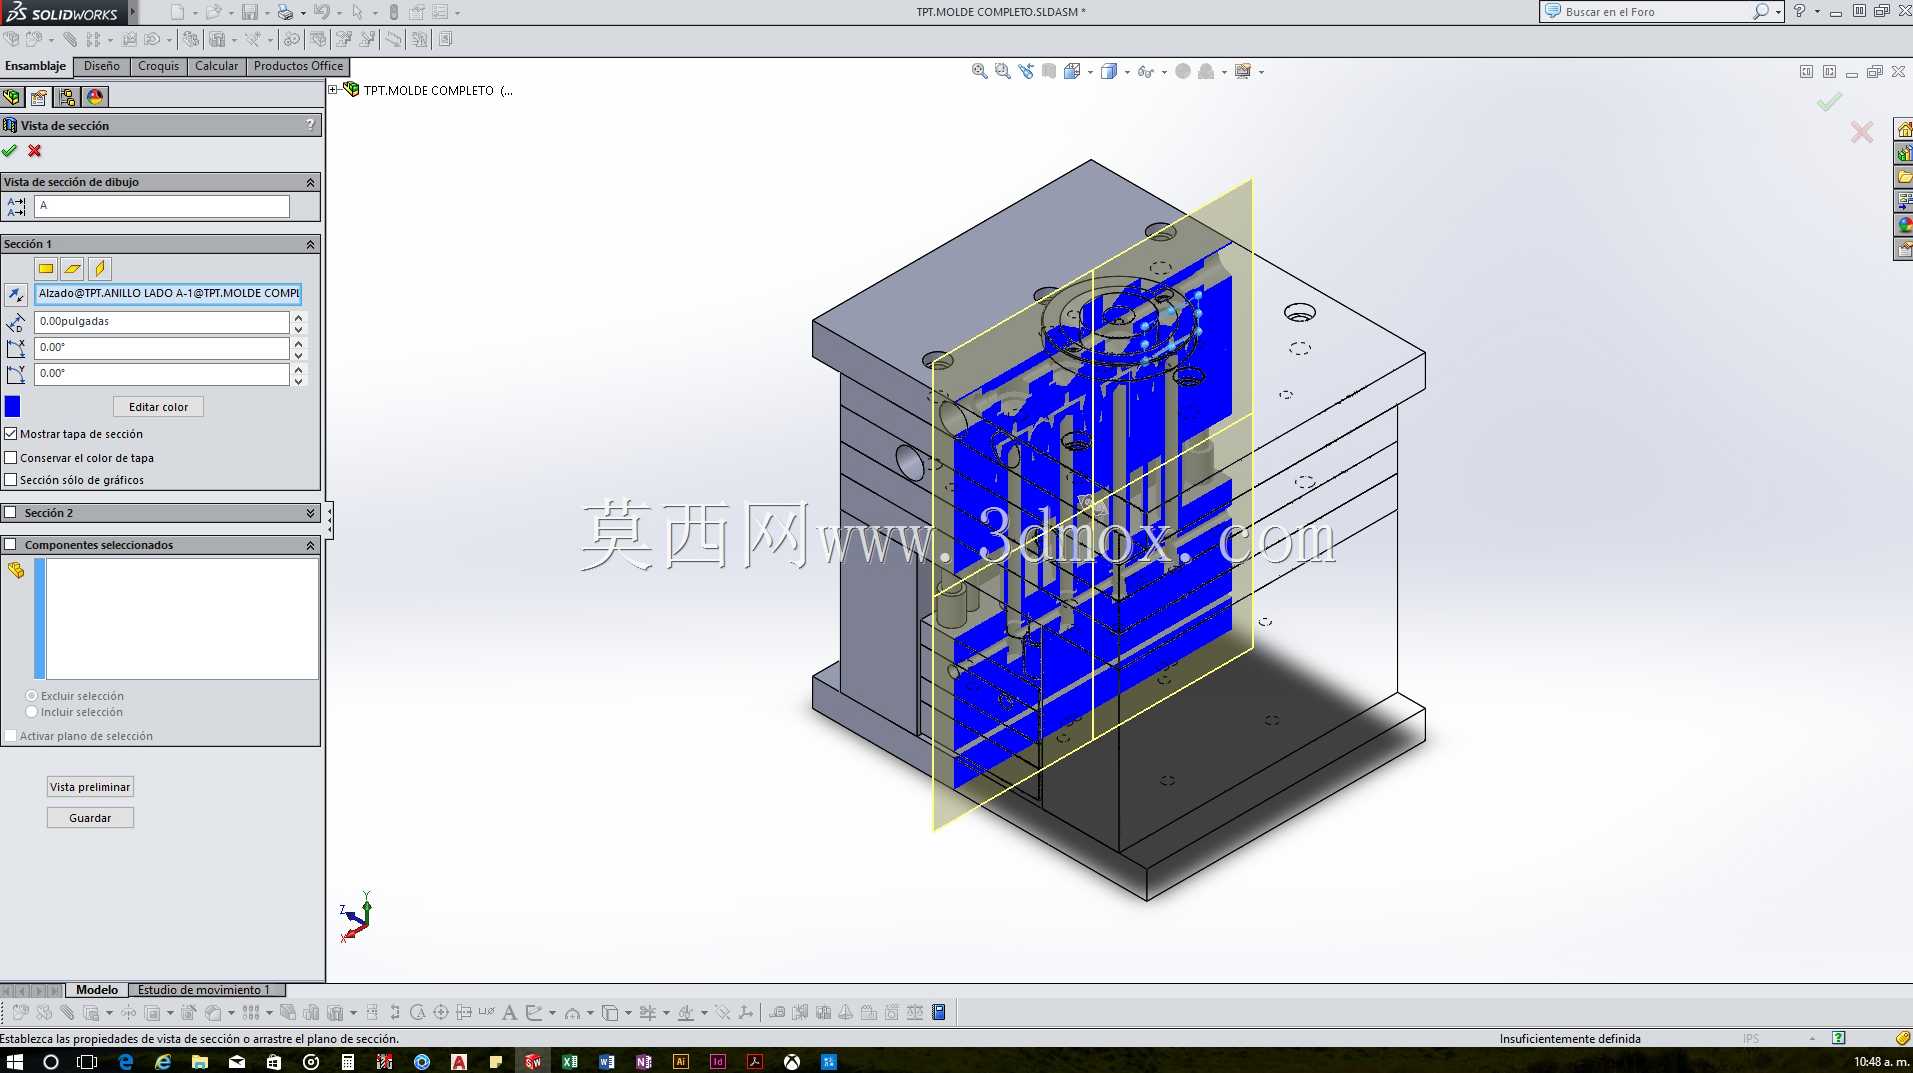The height and width of the screenshot is (1073, 1913).
Task: Expand the SolidWorks menu flyout arrow
Action: (x=133, y=12)
